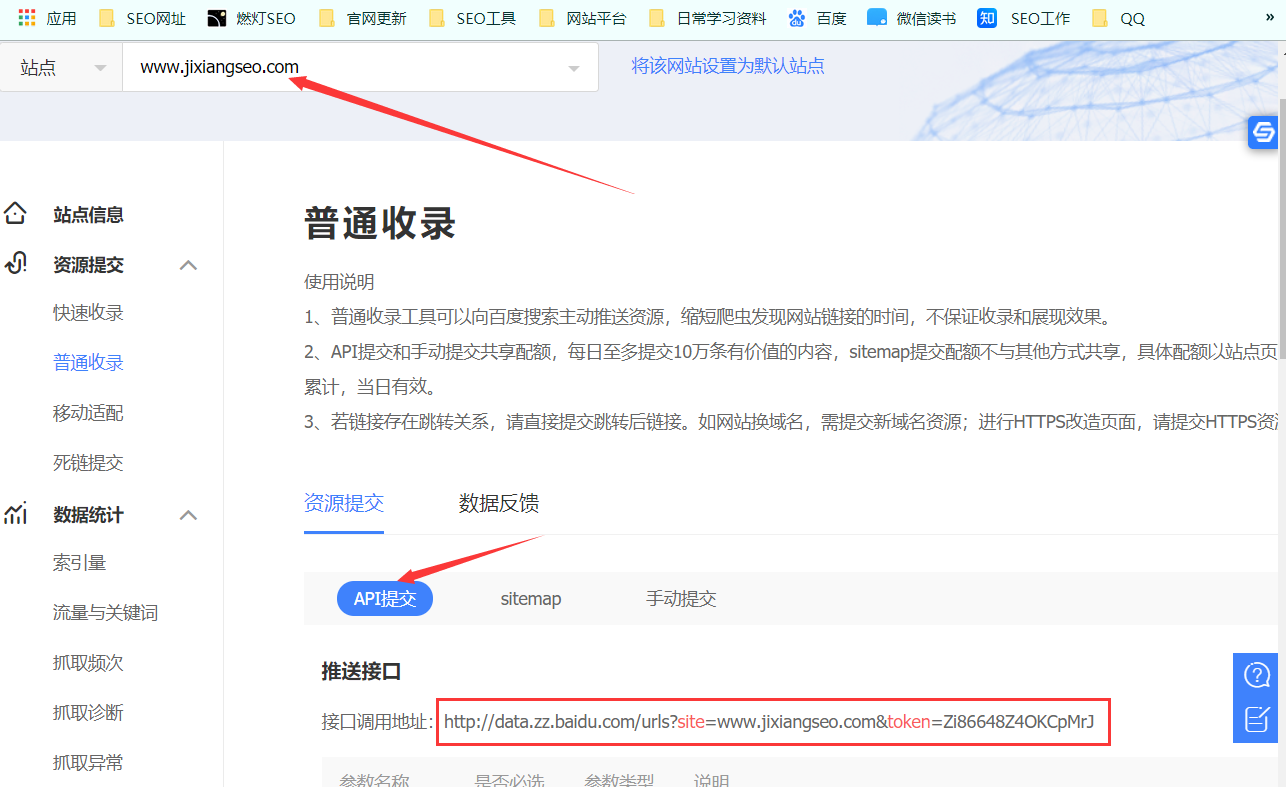Select the 手动提交 option

(681, 599)
